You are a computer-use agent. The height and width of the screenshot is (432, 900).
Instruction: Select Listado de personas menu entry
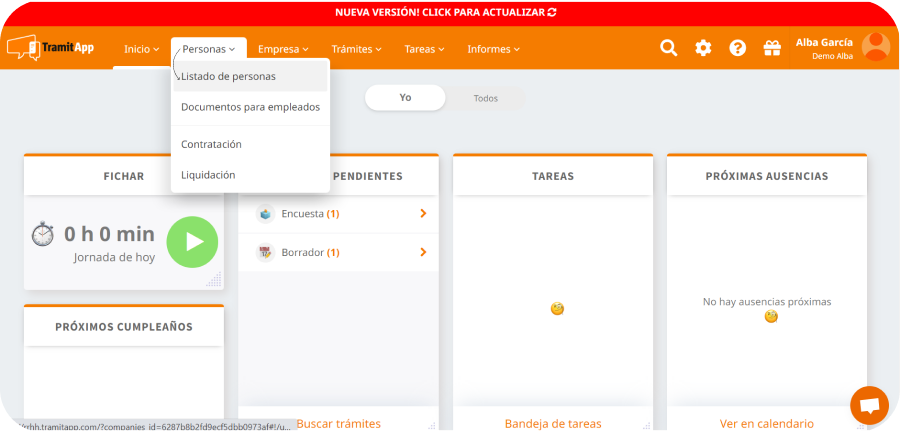(228, 76)
